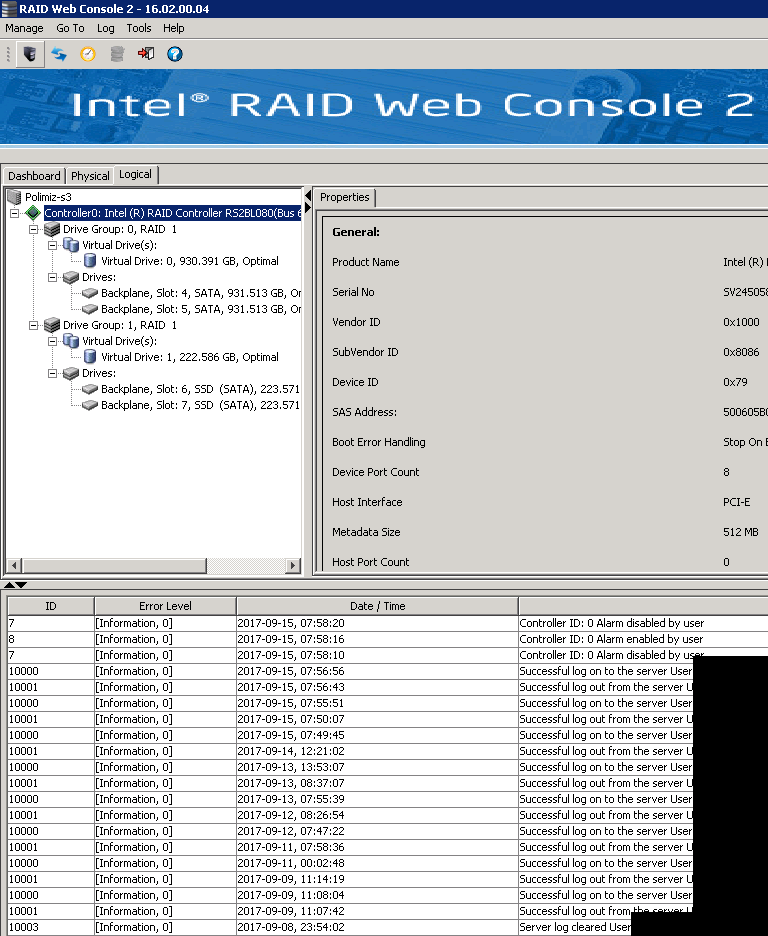Select the Polimiz-s3 server icon in tree

pos(14,197)
